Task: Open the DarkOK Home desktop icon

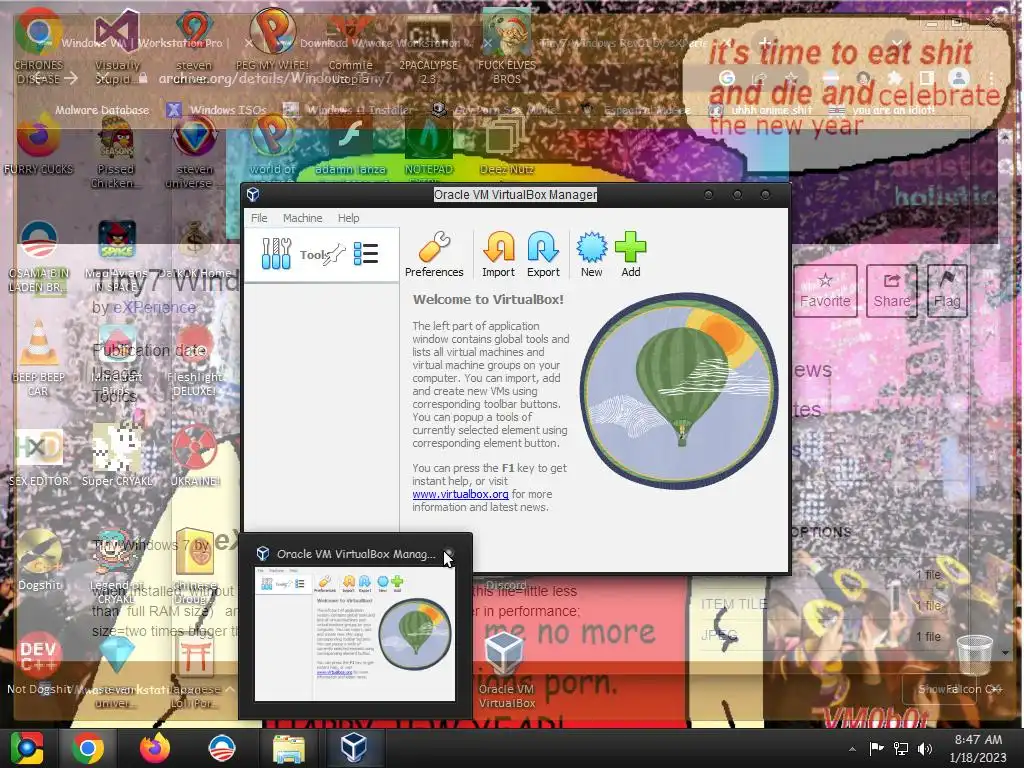Action: point(195,251)
